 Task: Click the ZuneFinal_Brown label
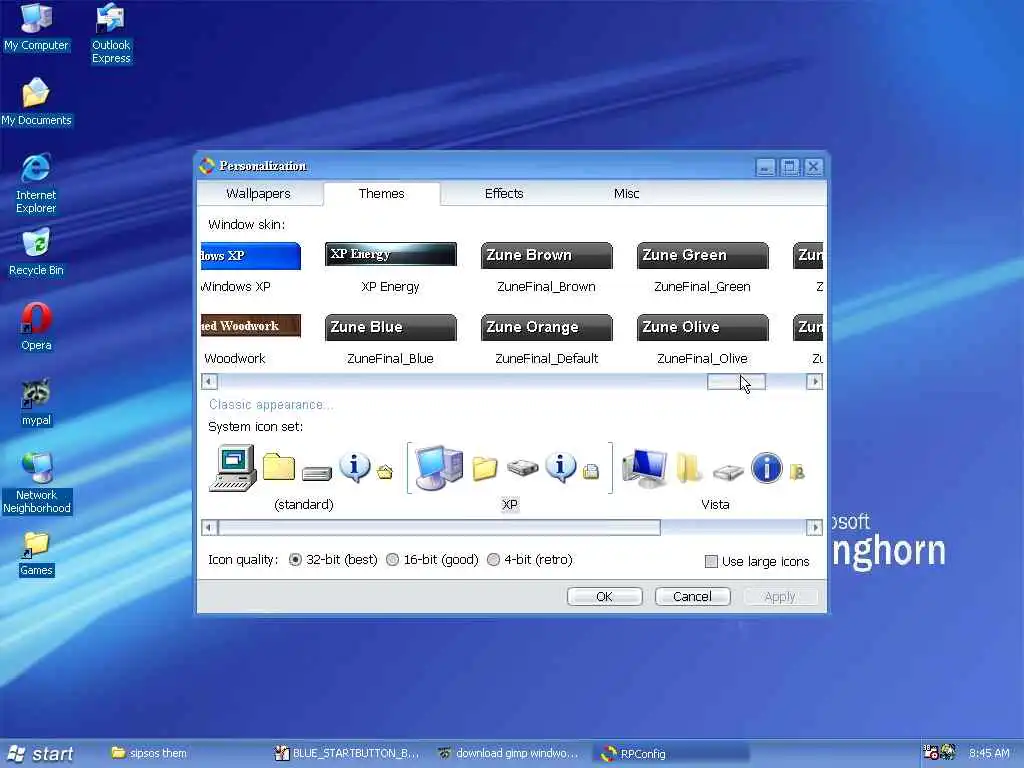tap(546, 287)
